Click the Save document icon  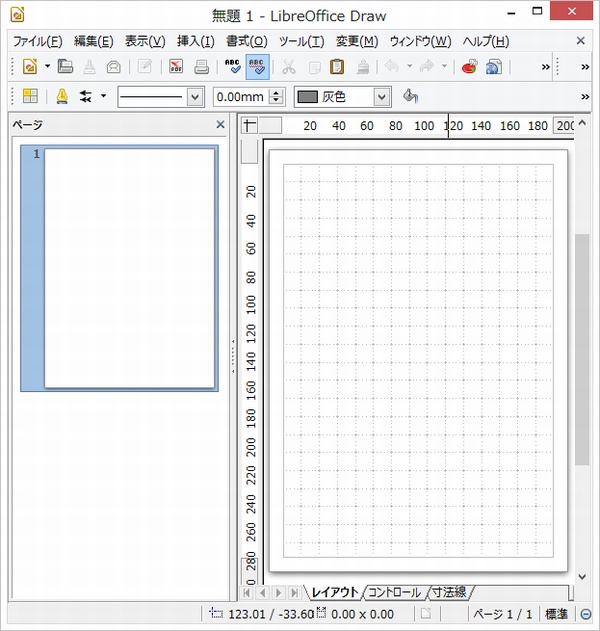89,66
